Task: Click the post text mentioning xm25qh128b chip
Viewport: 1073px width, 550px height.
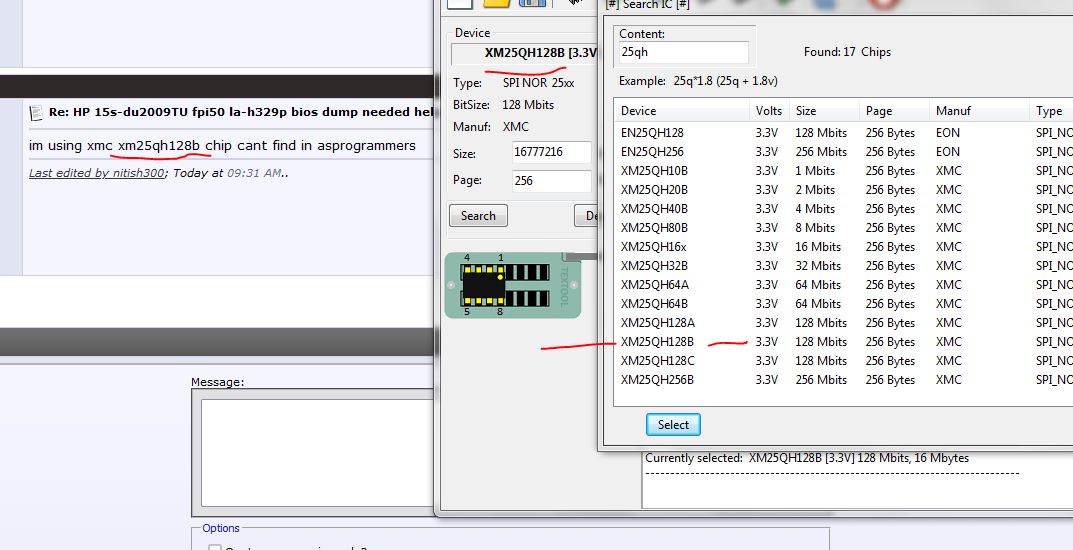Action: (x=222, y=146)
